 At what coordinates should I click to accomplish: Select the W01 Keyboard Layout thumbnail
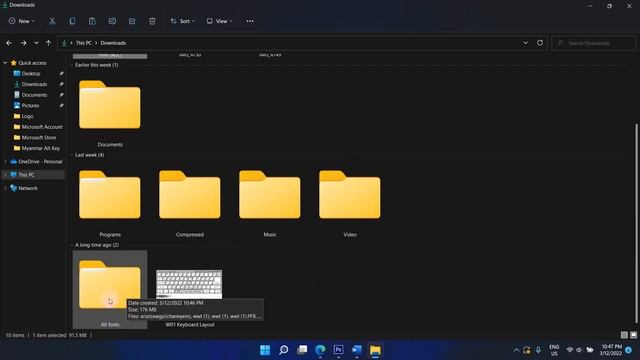click(189, 284)
